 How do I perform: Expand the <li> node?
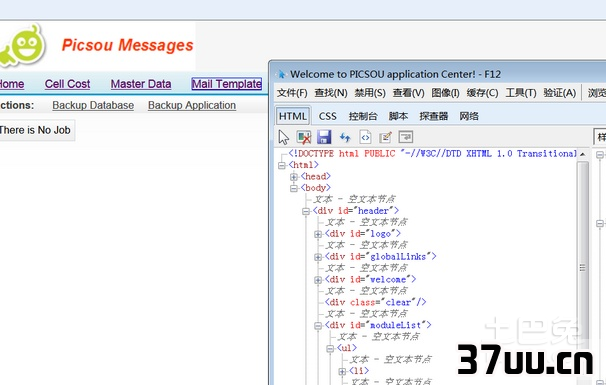(x=342, y=371)
